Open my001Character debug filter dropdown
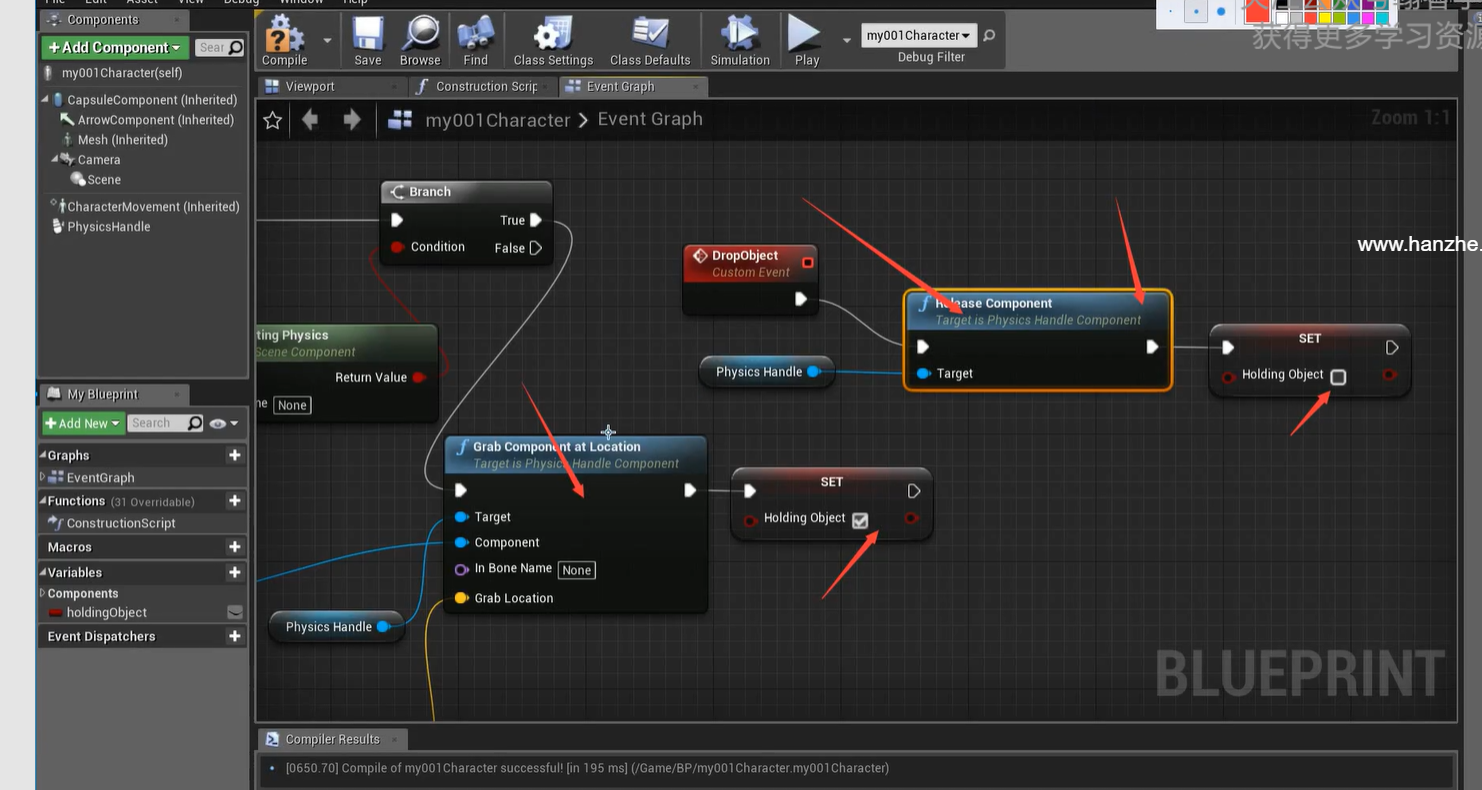The height and width of the screenshot is (790, 1482). 918,35
